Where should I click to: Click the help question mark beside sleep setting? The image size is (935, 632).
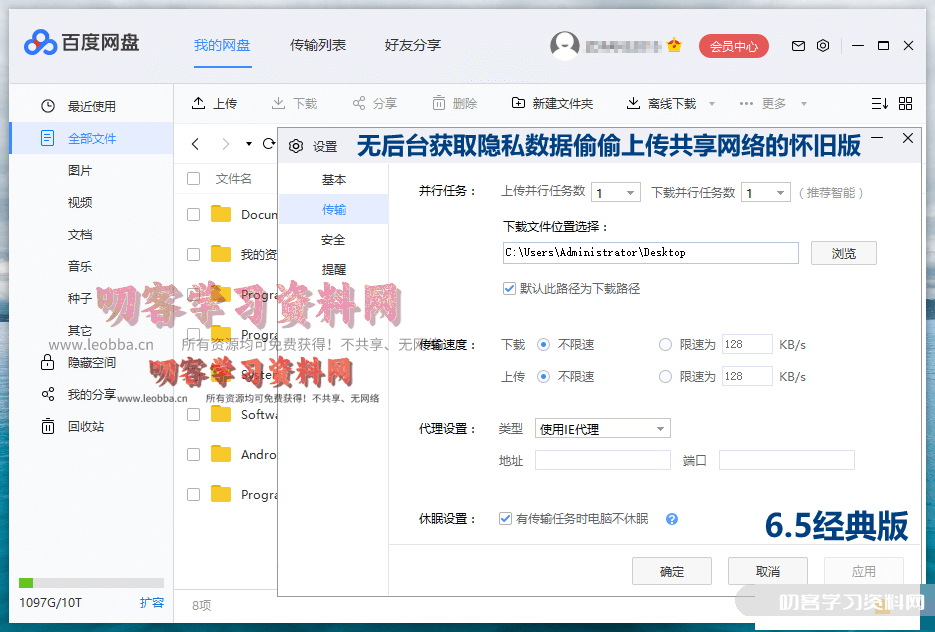pyautogui.click(x=672, y=519)
